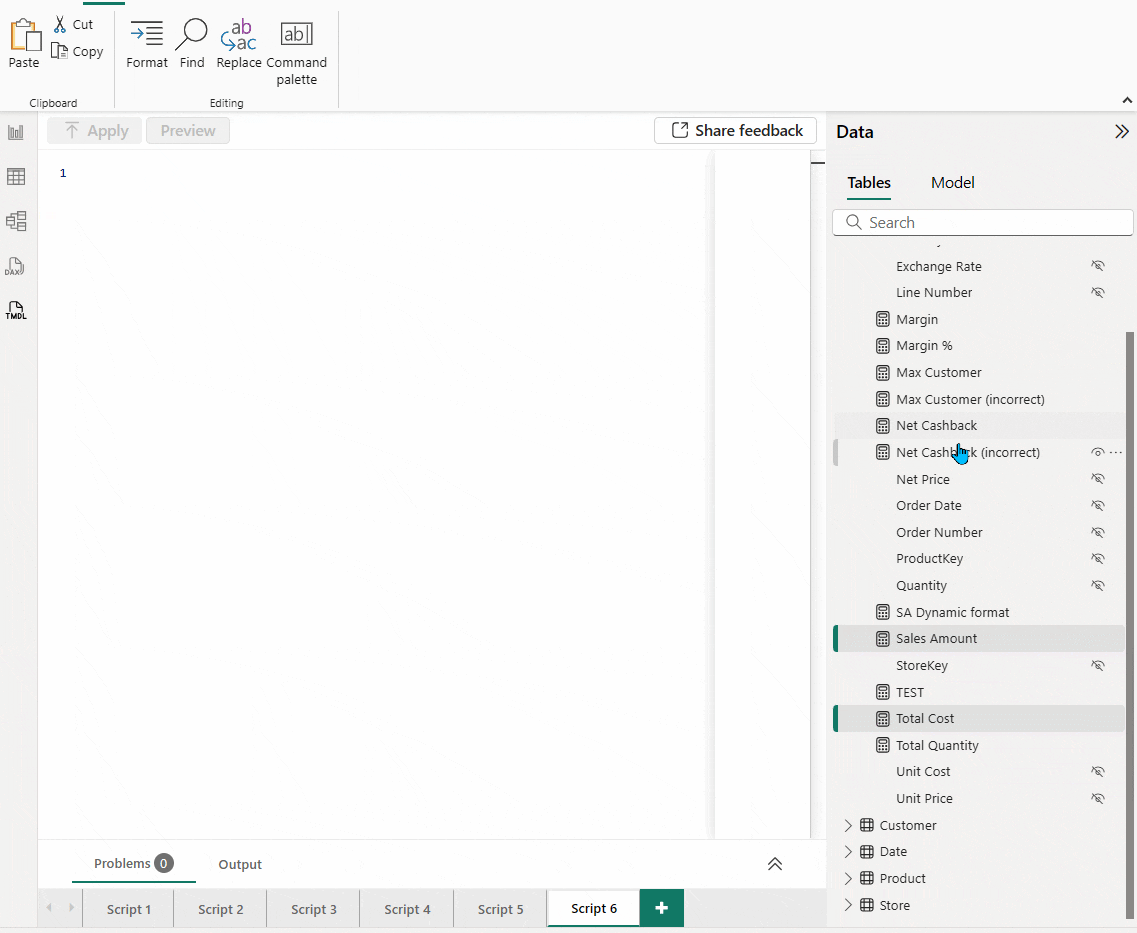Click the TEST measure icon
Viewport: 1137px width, 933px height.
click(x=882, y=692)
